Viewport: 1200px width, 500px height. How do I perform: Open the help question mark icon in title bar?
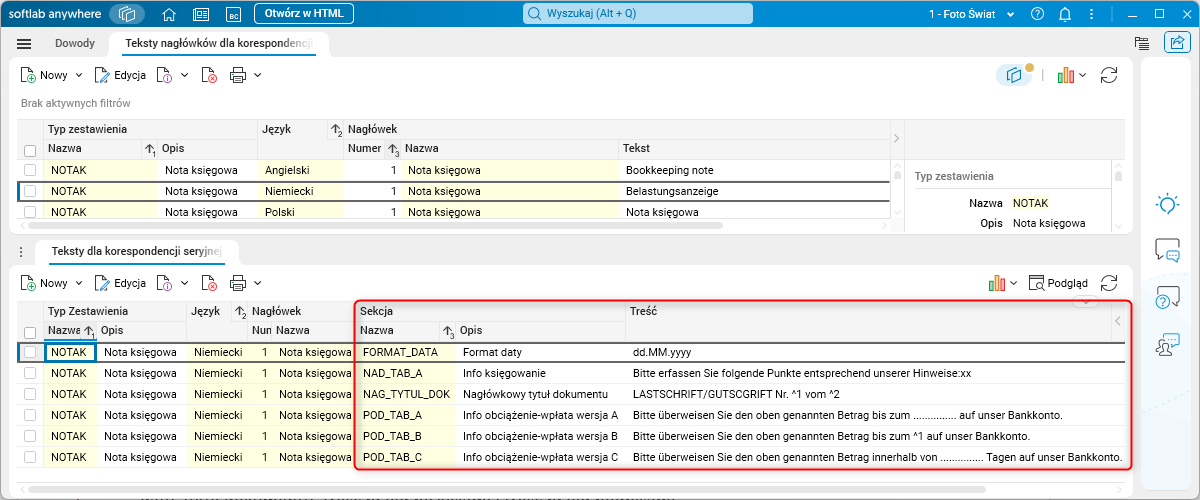pos(1037,14)
